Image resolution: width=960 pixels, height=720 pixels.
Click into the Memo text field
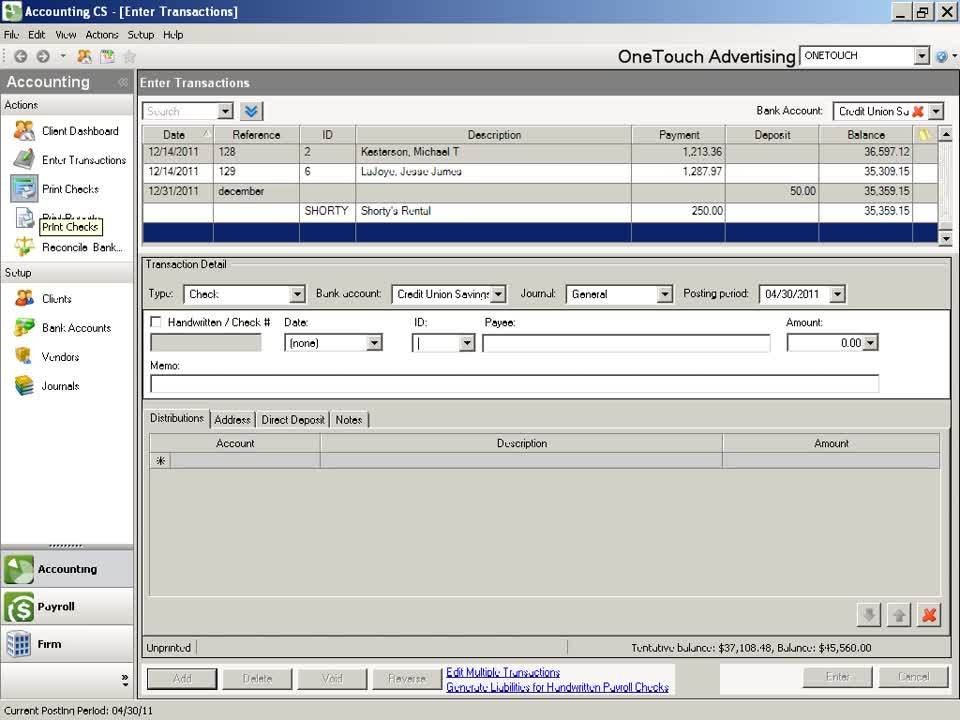[514, 384]
